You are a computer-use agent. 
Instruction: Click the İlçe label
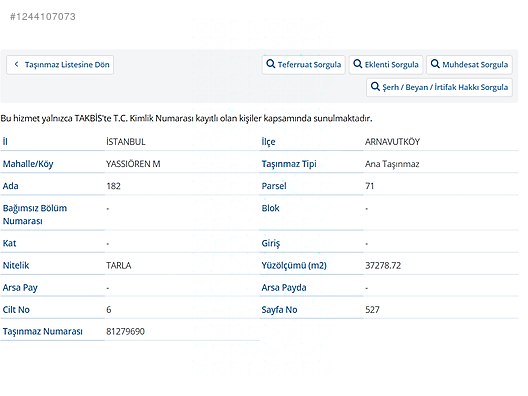coord(268,142)
